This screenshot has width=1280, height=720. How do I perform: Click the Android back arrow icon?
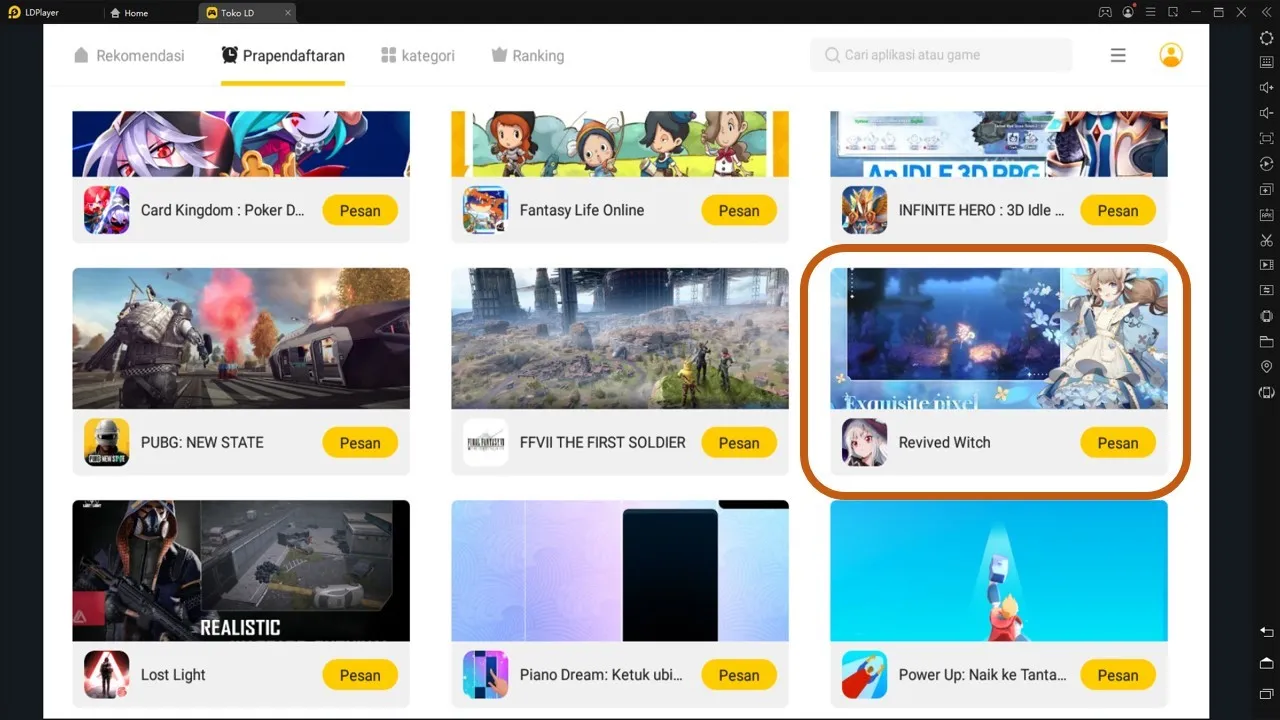click(x=1266, y=632)
